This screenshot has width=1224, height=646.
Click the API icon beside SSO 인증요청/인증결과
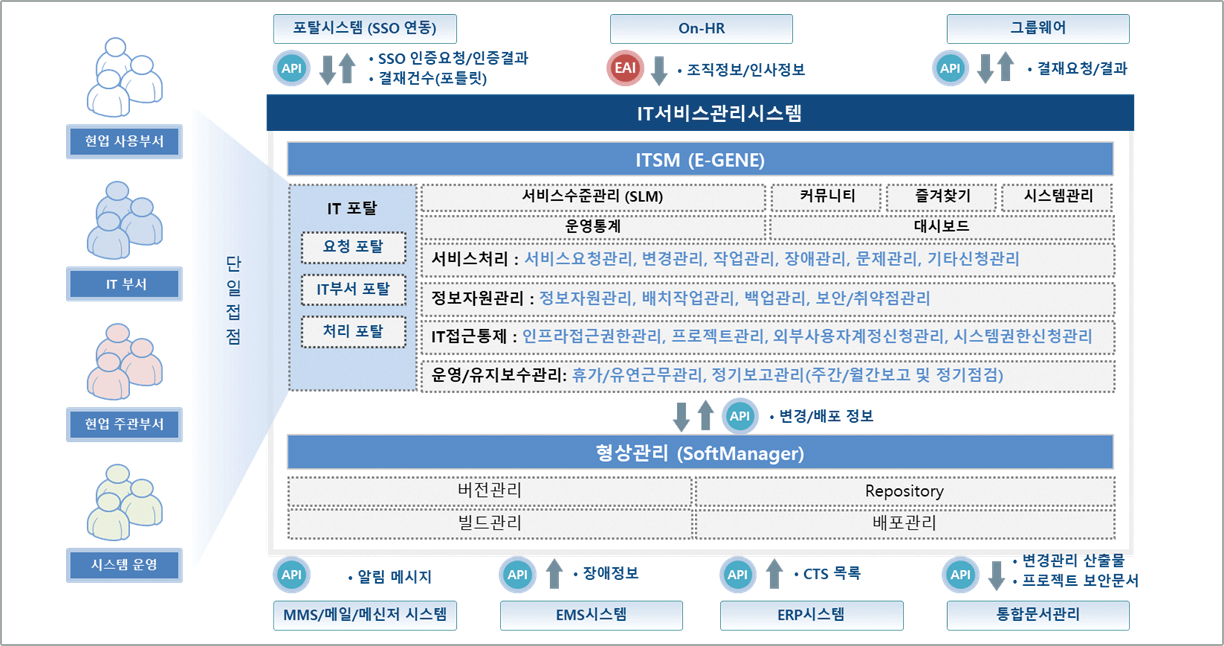coord(291,69)
